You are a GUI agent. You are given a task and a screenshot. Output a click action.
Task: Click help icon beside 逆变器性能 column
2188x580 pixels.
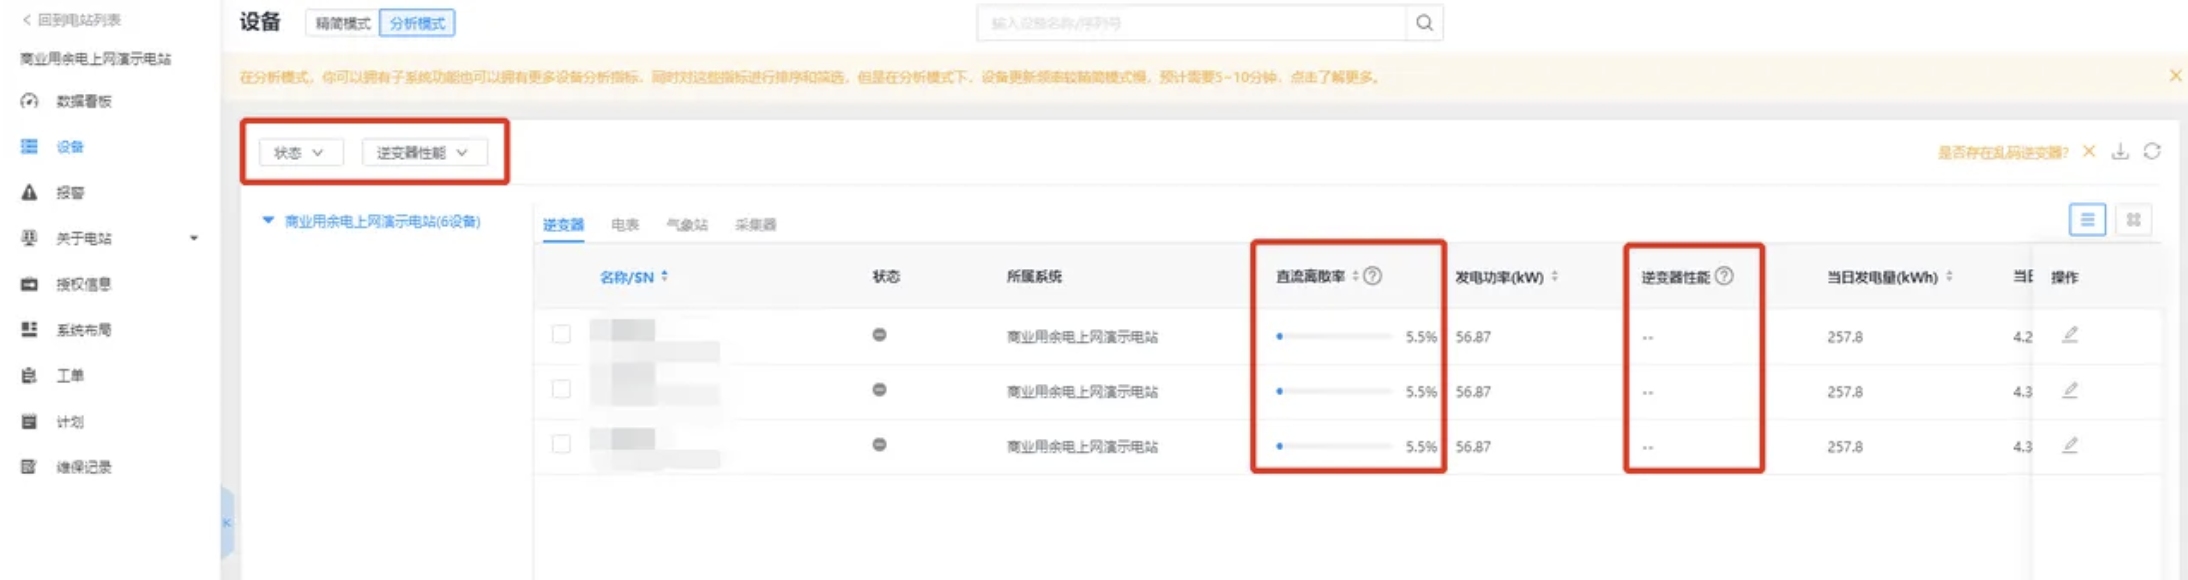tap(1724, 276)
